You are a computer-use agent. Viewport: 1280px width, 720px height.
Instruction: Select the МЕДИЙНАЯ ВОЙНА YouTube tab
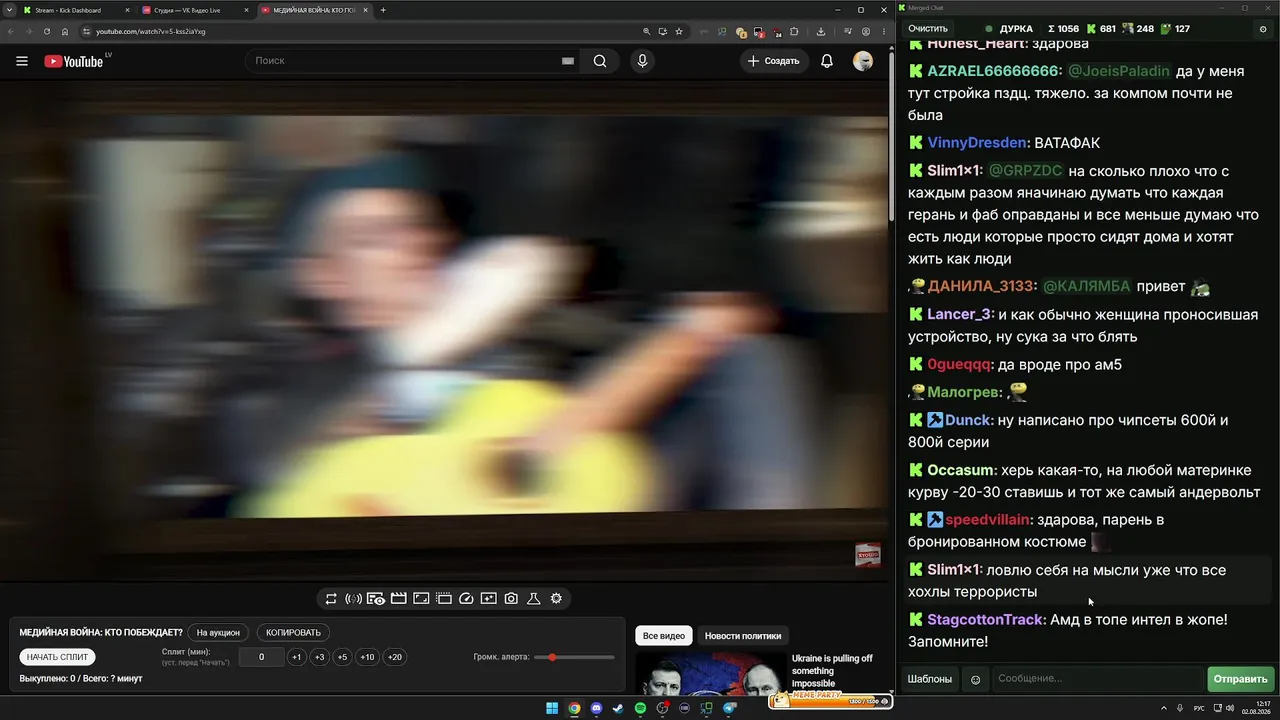(x=313, y=10)
